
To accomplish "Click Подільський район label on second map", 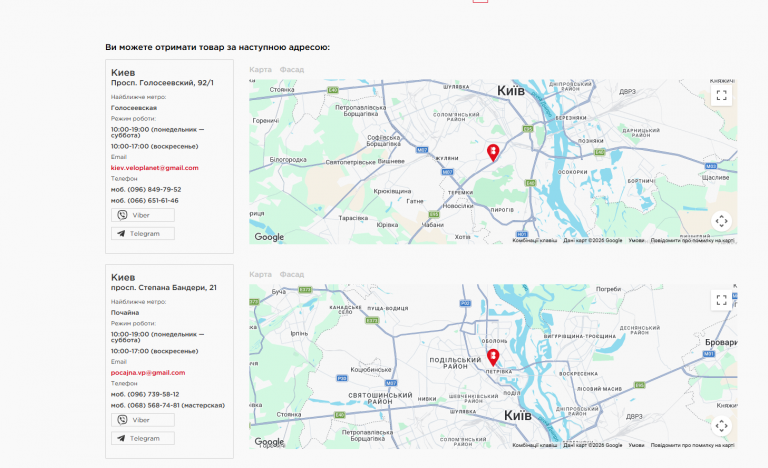I will [x=455, y=363].
